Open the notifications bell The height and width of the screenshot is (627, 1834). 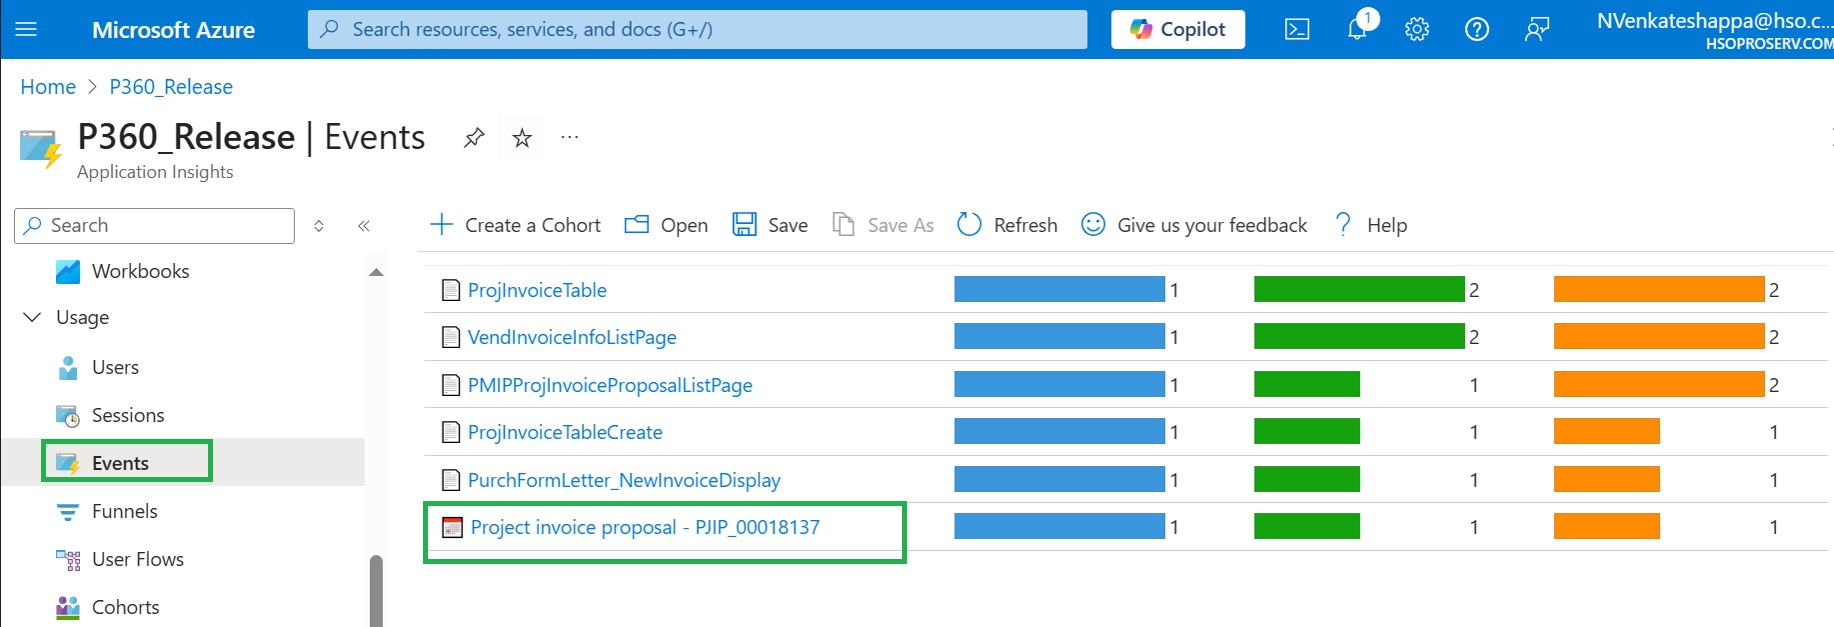pos(1357,29)
